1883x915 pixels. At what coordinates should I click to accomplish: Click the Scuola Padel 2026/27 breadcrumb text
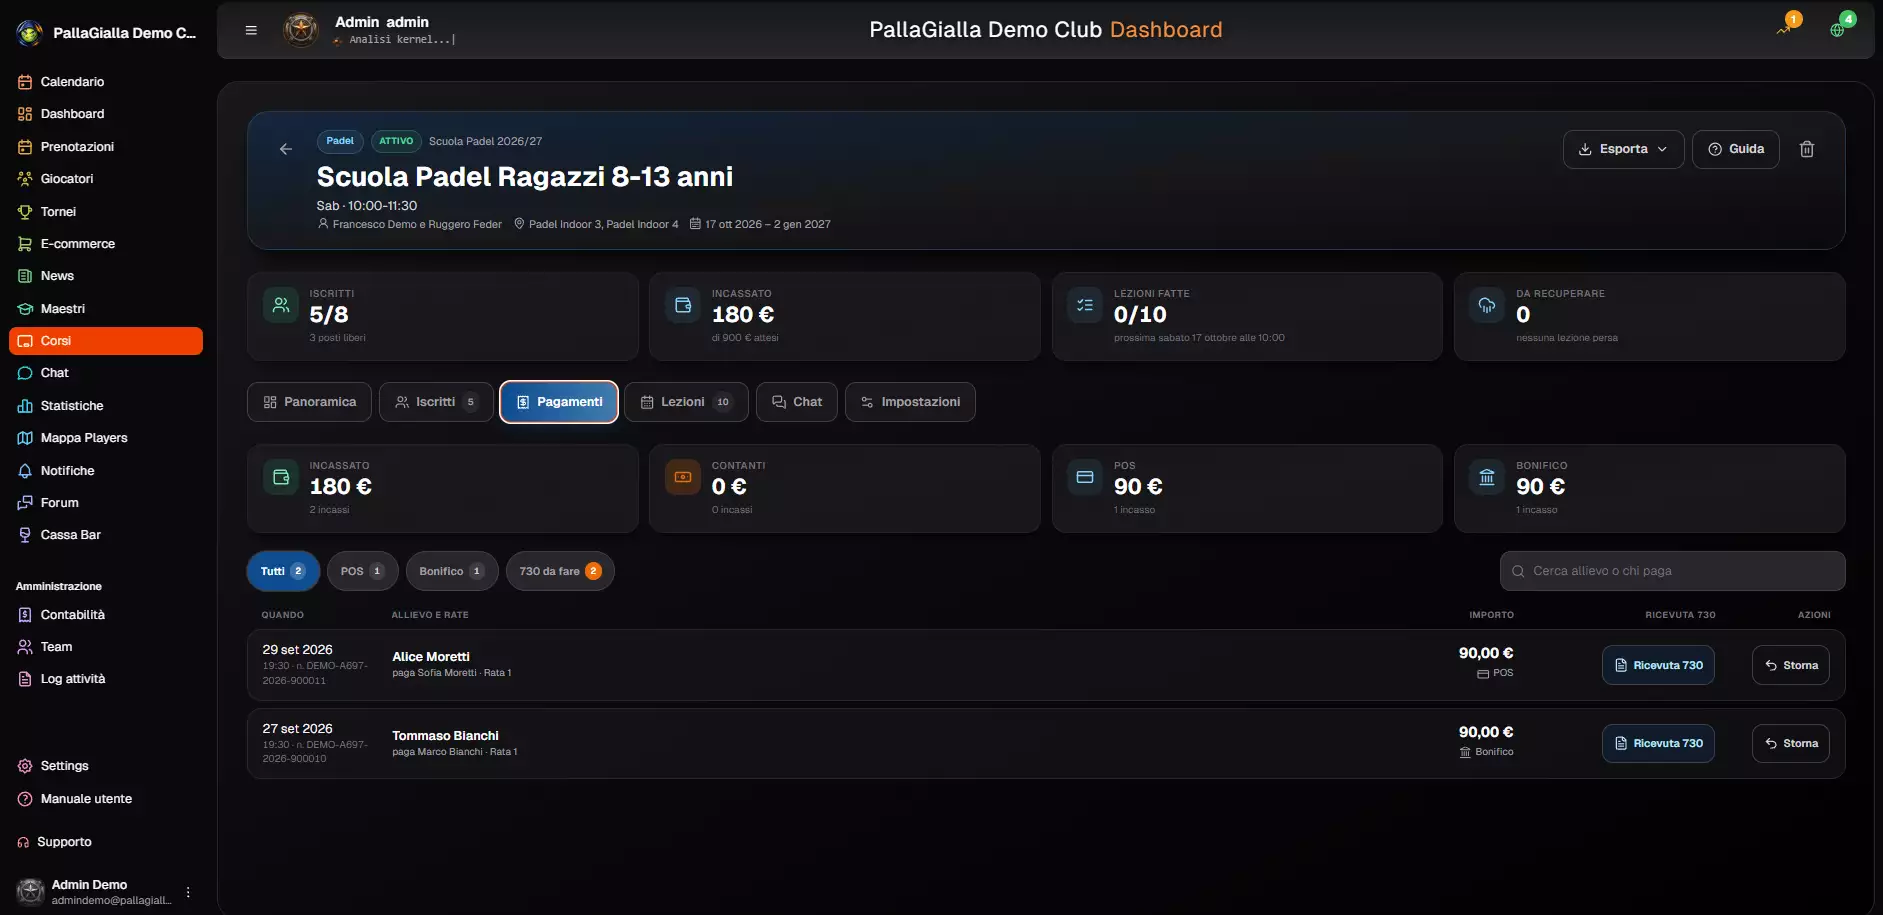[x=485, y=141]
